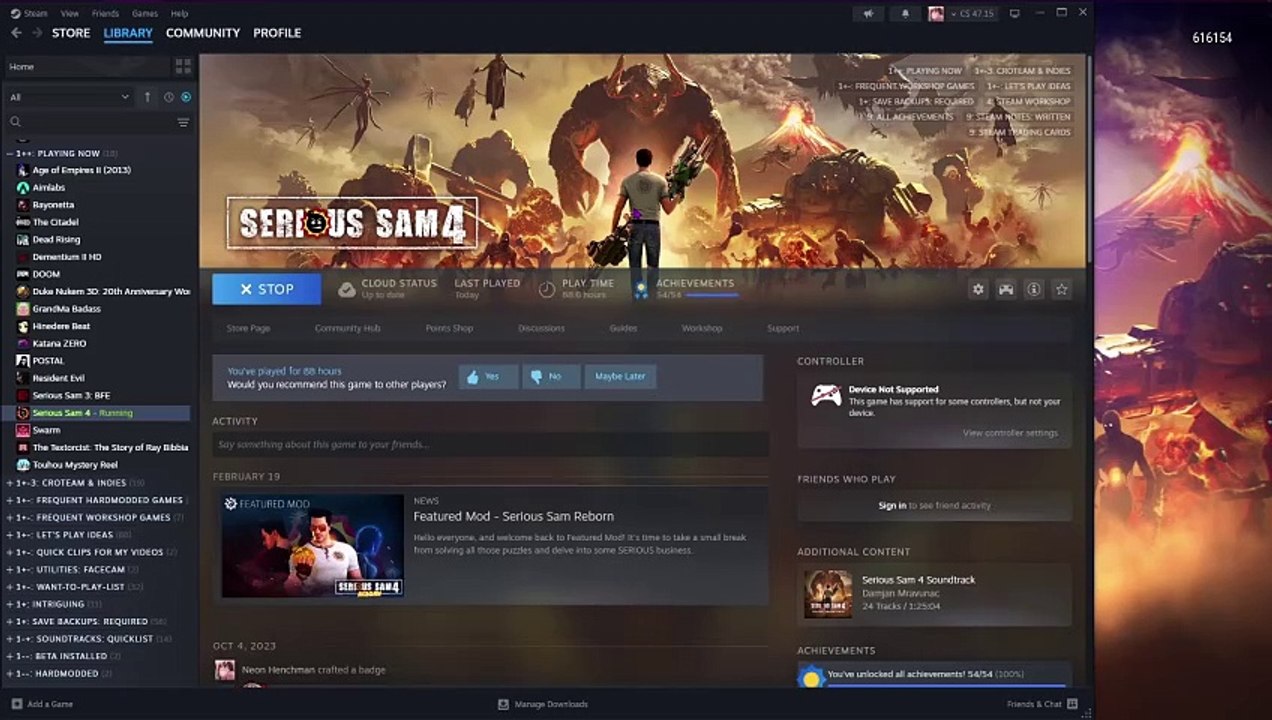Go back with the left arrow

[16, 33]
